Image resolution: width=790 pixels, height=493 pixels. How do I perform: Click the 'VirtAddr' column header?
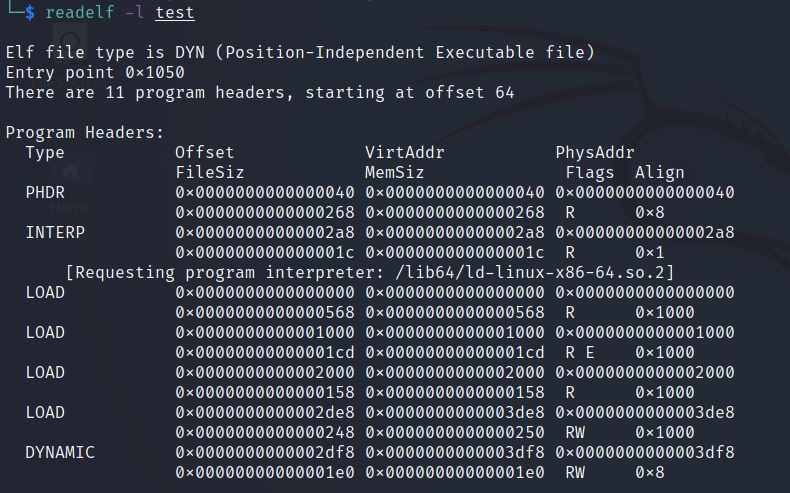point(404,152)
